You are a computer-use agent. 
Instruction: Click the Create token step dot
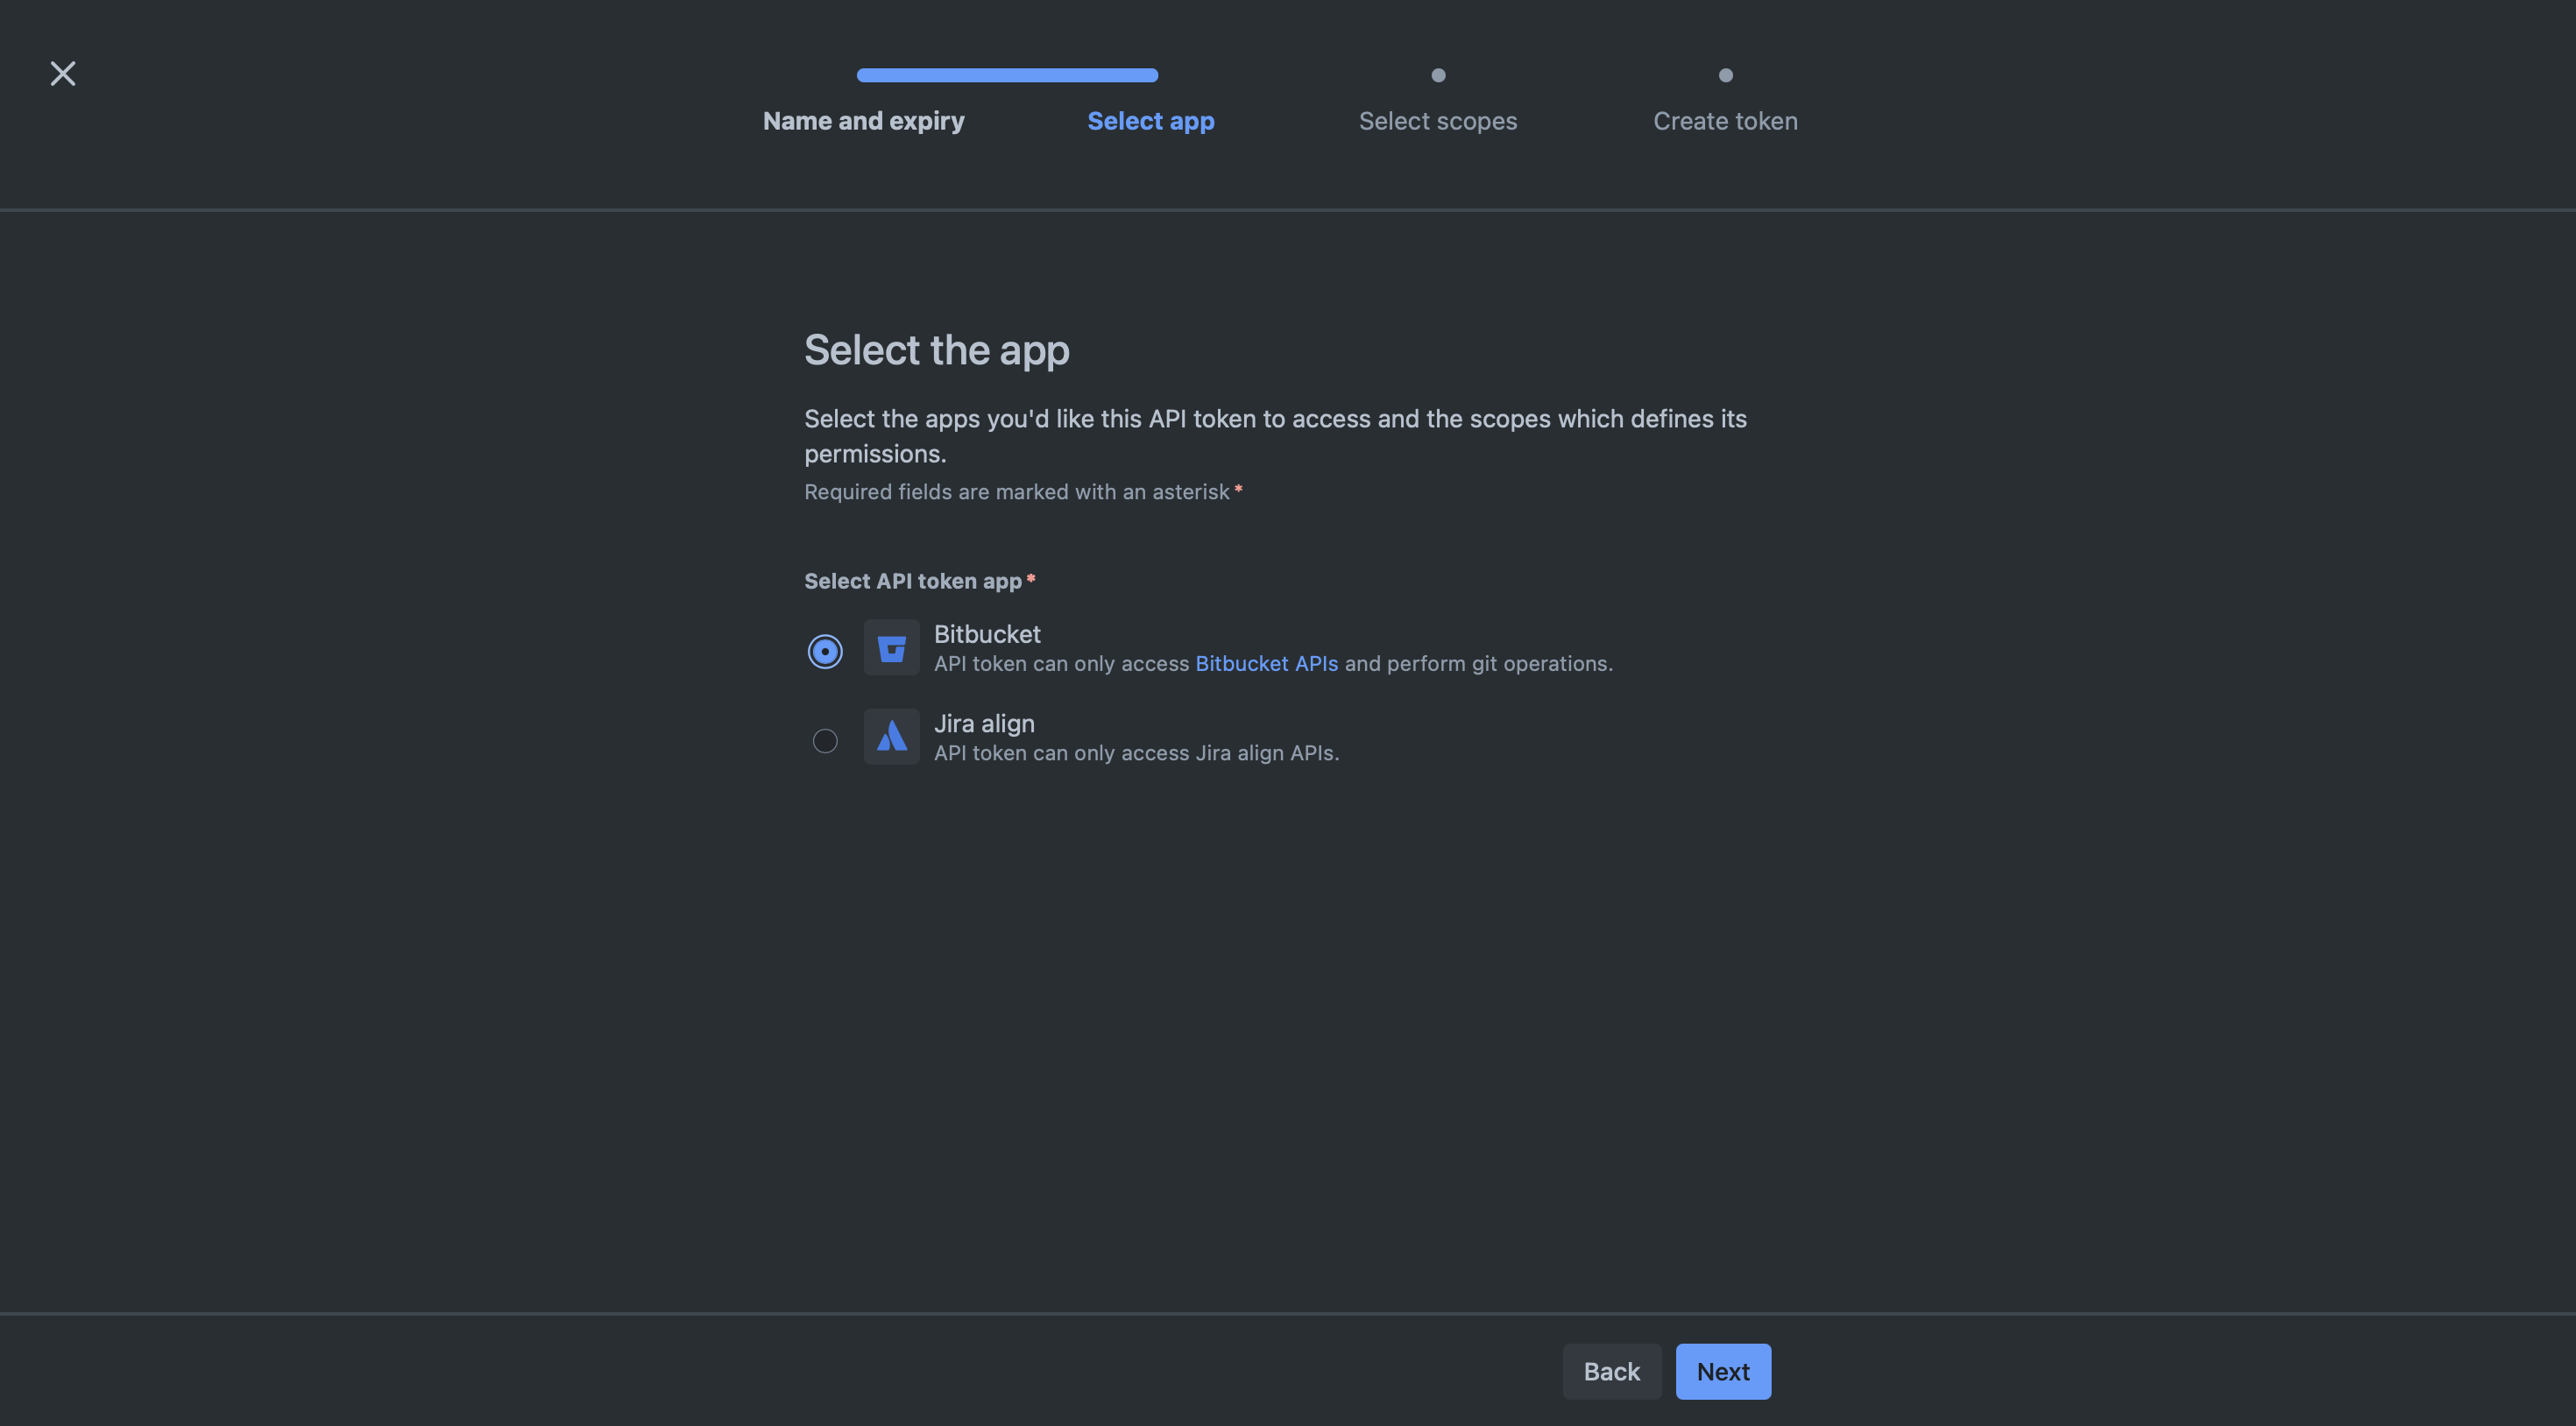click(1725, 75)
